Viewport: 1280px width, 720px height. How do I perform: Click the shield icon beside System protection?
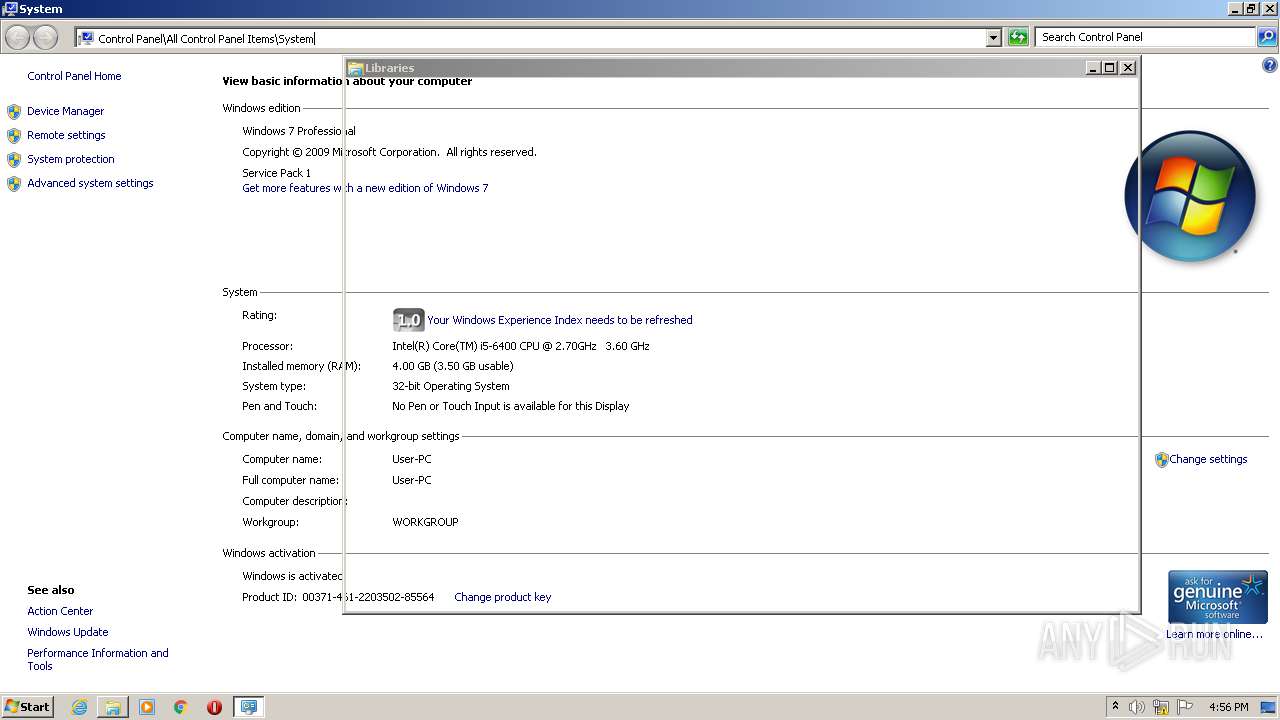click(x=14, y=159)
